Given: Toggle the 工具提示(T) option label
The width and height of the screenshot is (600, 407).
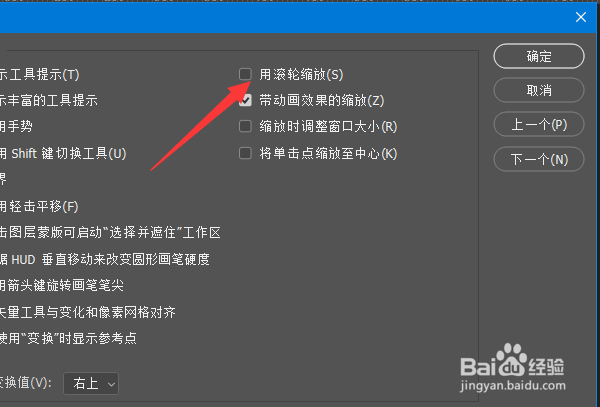Looking at the screenshot, I should [x=39, y=75].
